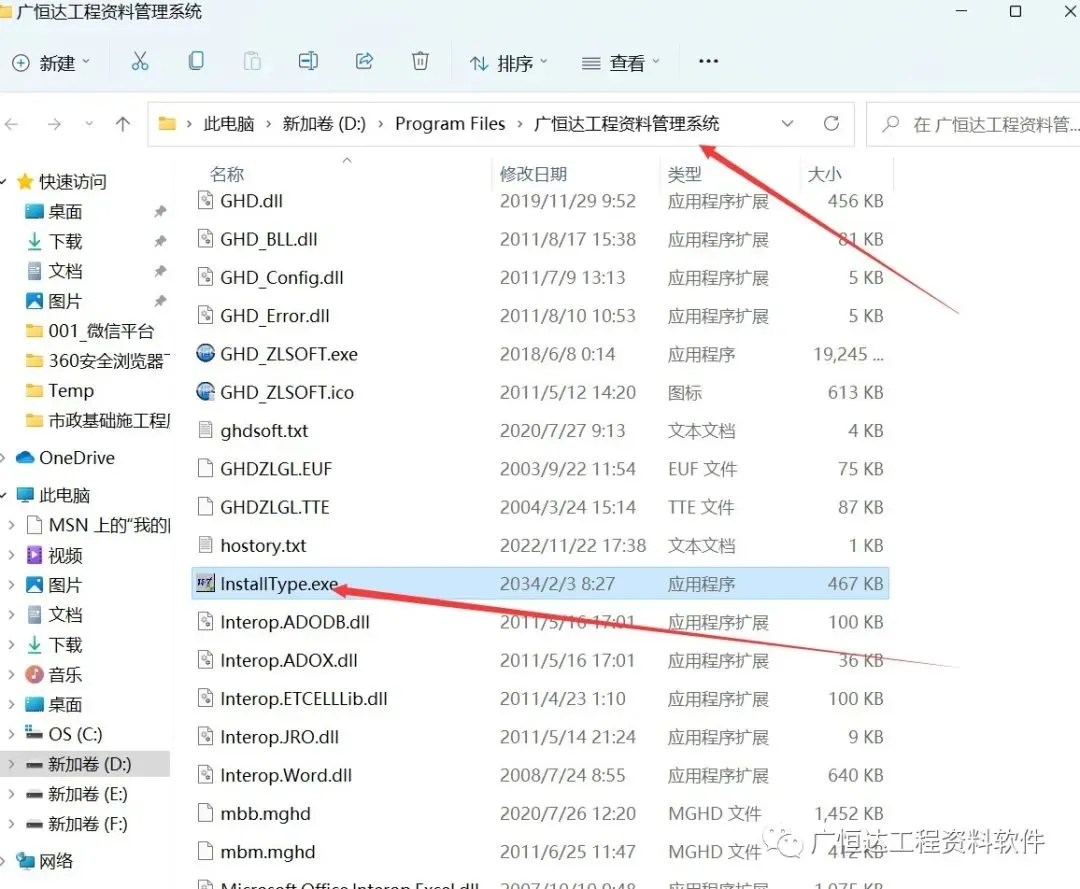Click the 网络 network icon

point(25,861)
